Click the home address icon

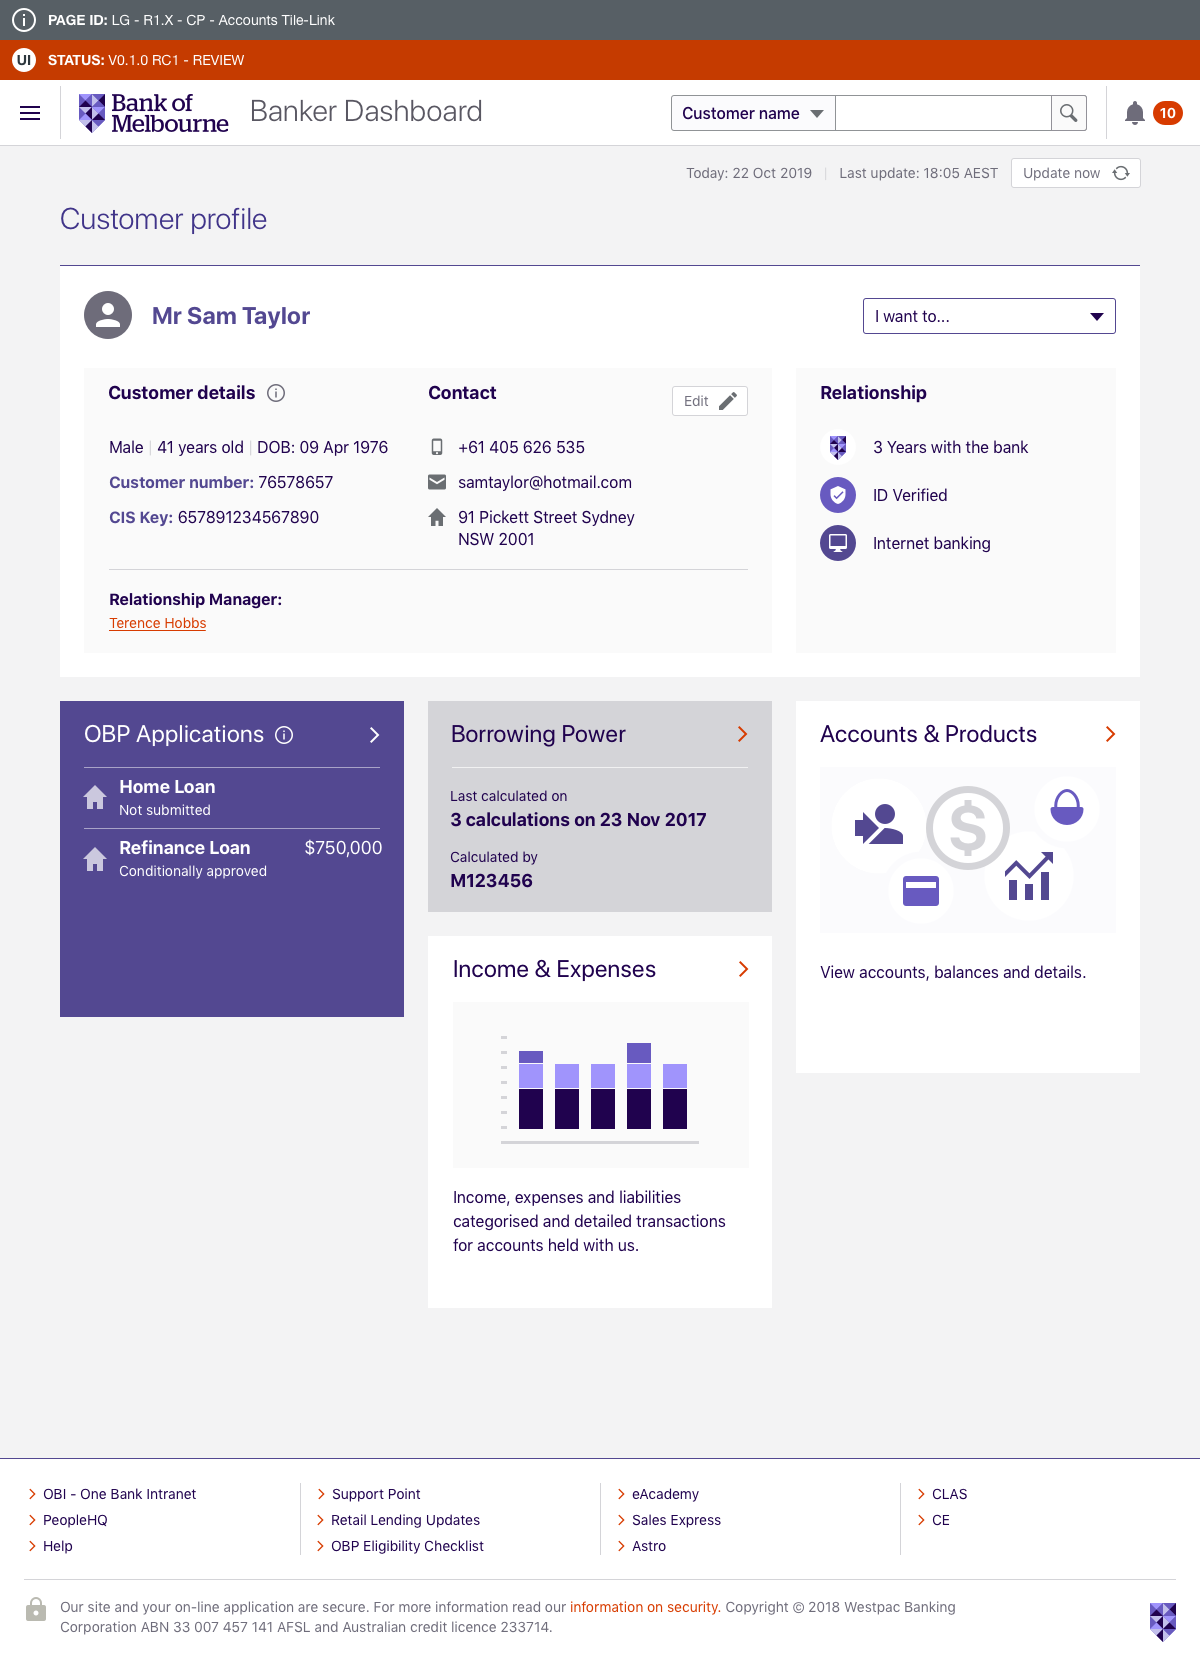(x=437, y=517)
